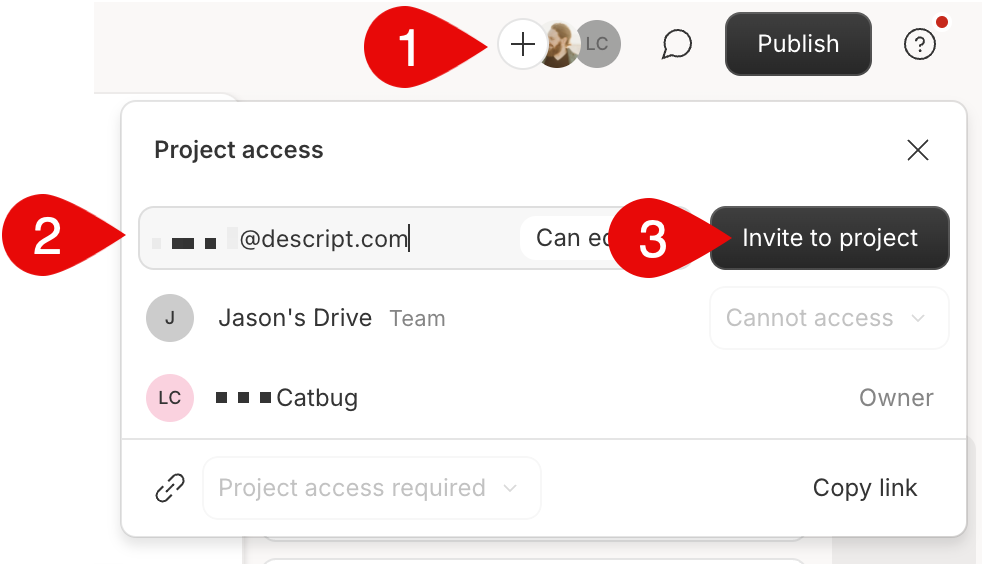
Task: Click the gray LC avatar in header
Action: [598, 44]
